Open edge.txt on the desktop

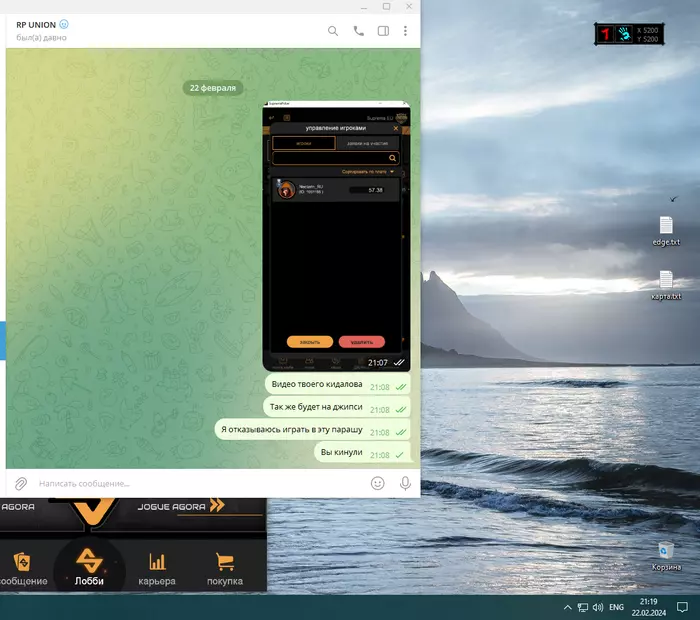tap(666, 231)
